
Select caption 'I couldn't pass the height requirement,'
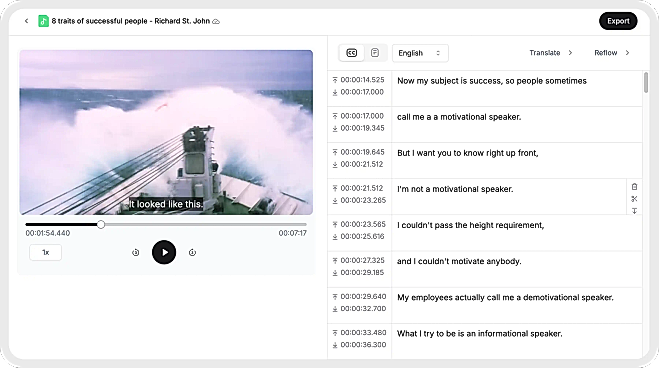pyautogui.click(x=471, y=226)
